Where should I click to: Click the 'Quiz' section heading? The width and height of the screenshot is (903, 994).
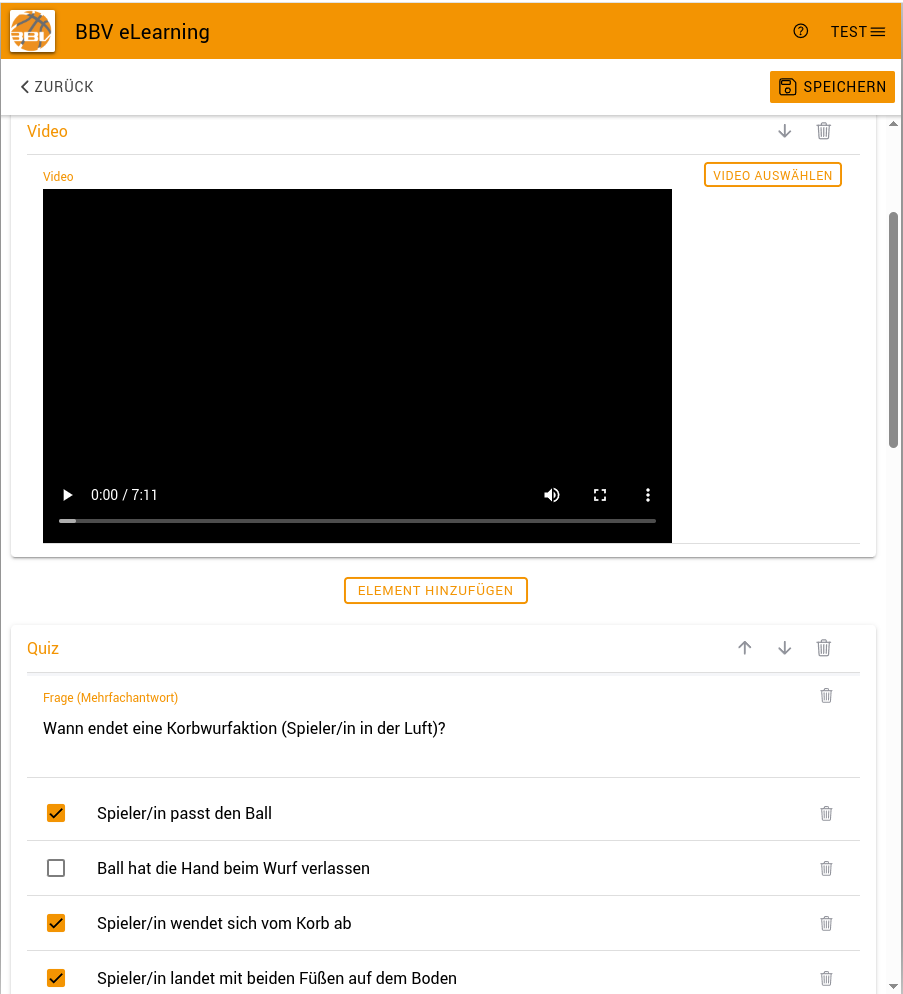[x=43, y=648]
